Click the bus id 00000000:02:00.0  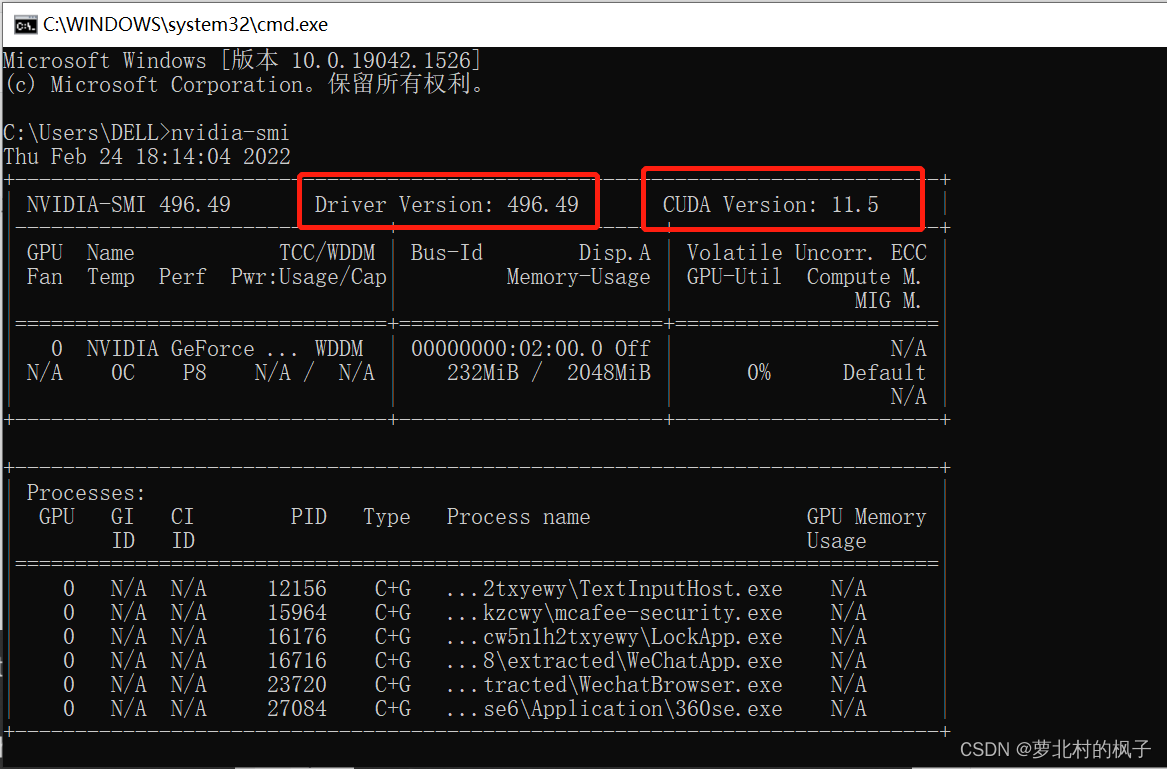pyautogui.click(x=507, y=348)
